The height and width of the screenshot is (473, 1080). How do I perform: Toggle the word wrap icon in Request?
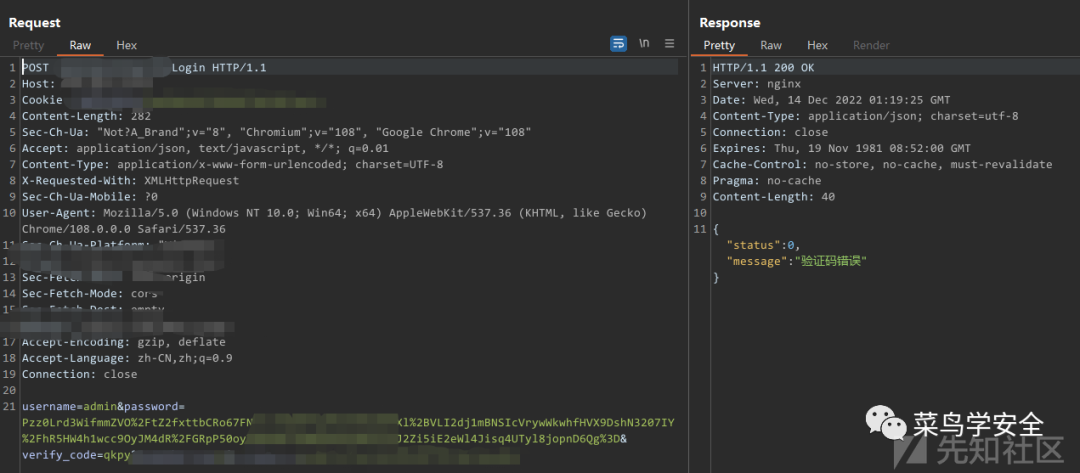point(618,44)
